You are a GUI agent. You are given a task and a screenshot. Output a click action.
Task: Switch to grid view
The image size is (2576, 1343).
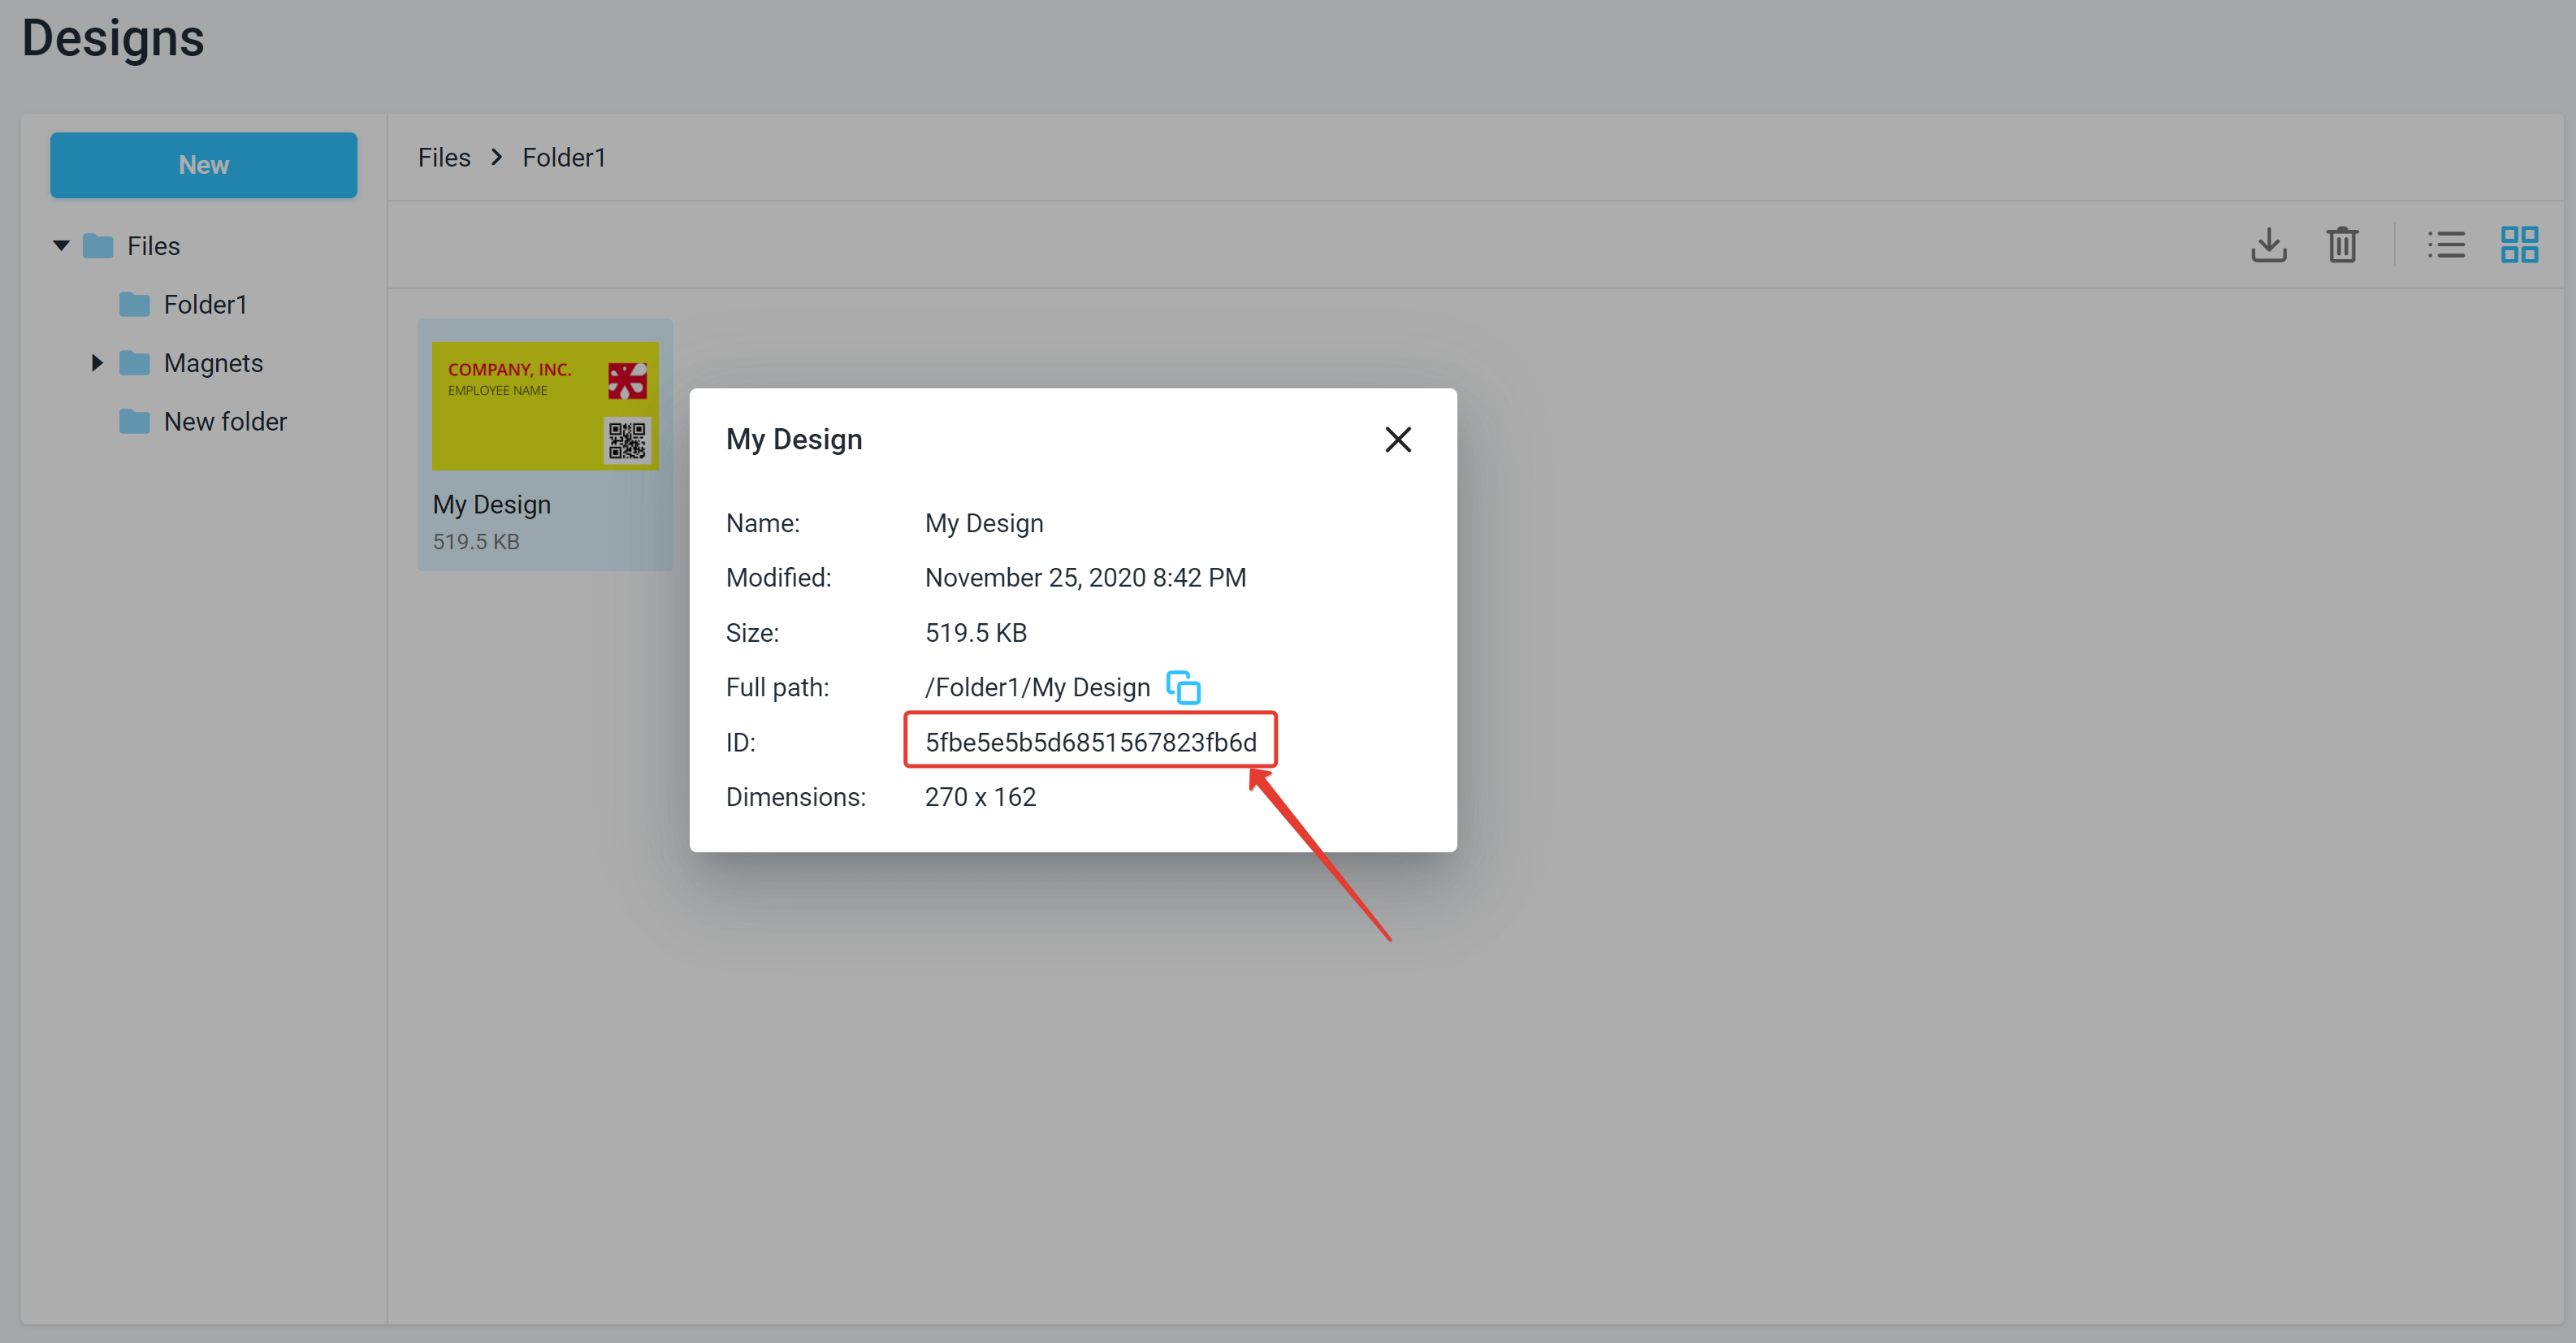click(2519, 245)
